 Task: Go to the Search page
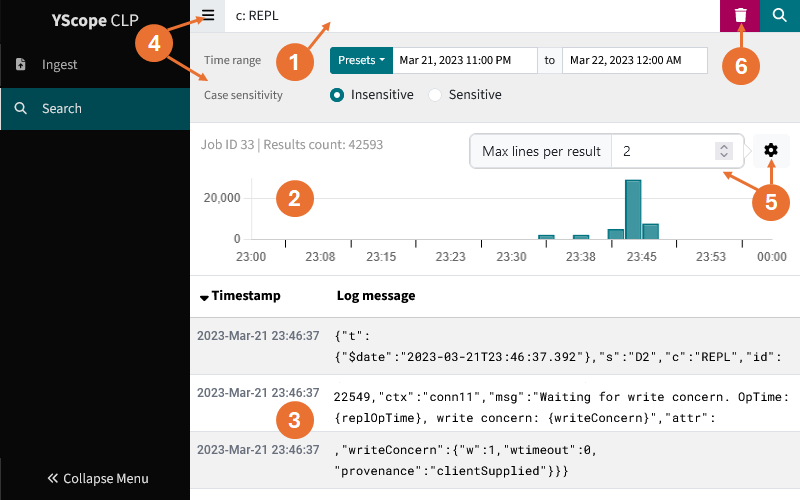coord(95,109)
